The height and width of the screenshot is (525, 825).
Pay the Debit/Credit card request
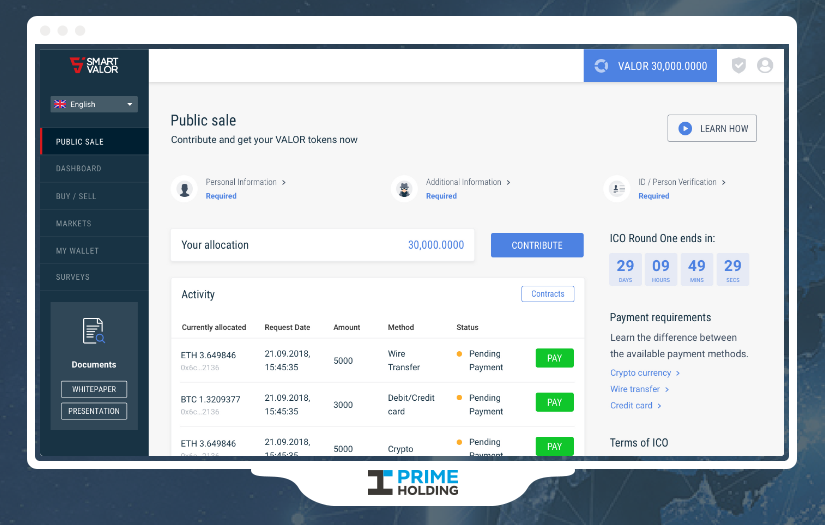pos(555,402)
